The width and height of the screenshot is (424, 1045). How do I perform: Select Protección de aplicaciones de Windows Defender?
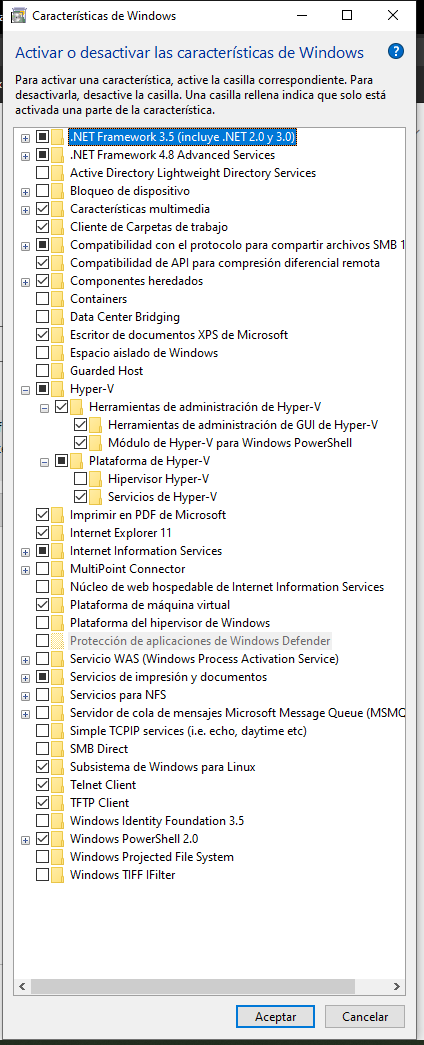(200, 640)
